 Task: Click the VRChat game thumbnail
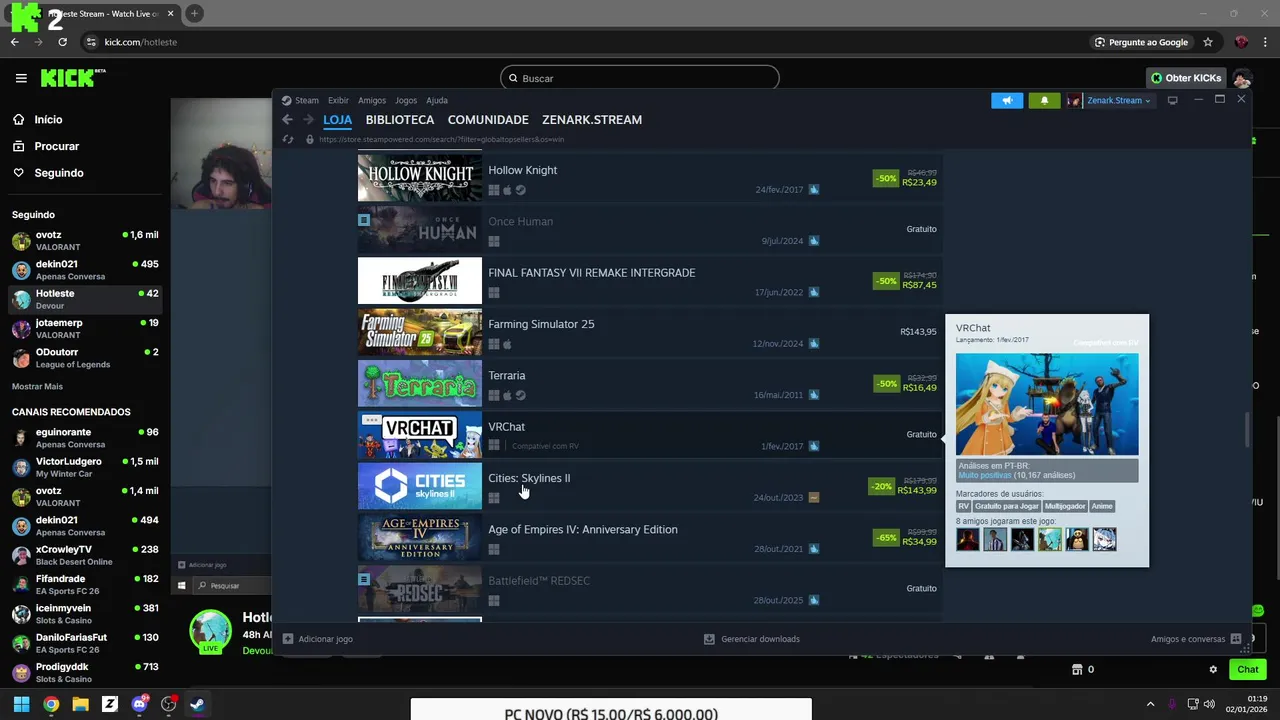pyautogui.click(x=420, y=435)
